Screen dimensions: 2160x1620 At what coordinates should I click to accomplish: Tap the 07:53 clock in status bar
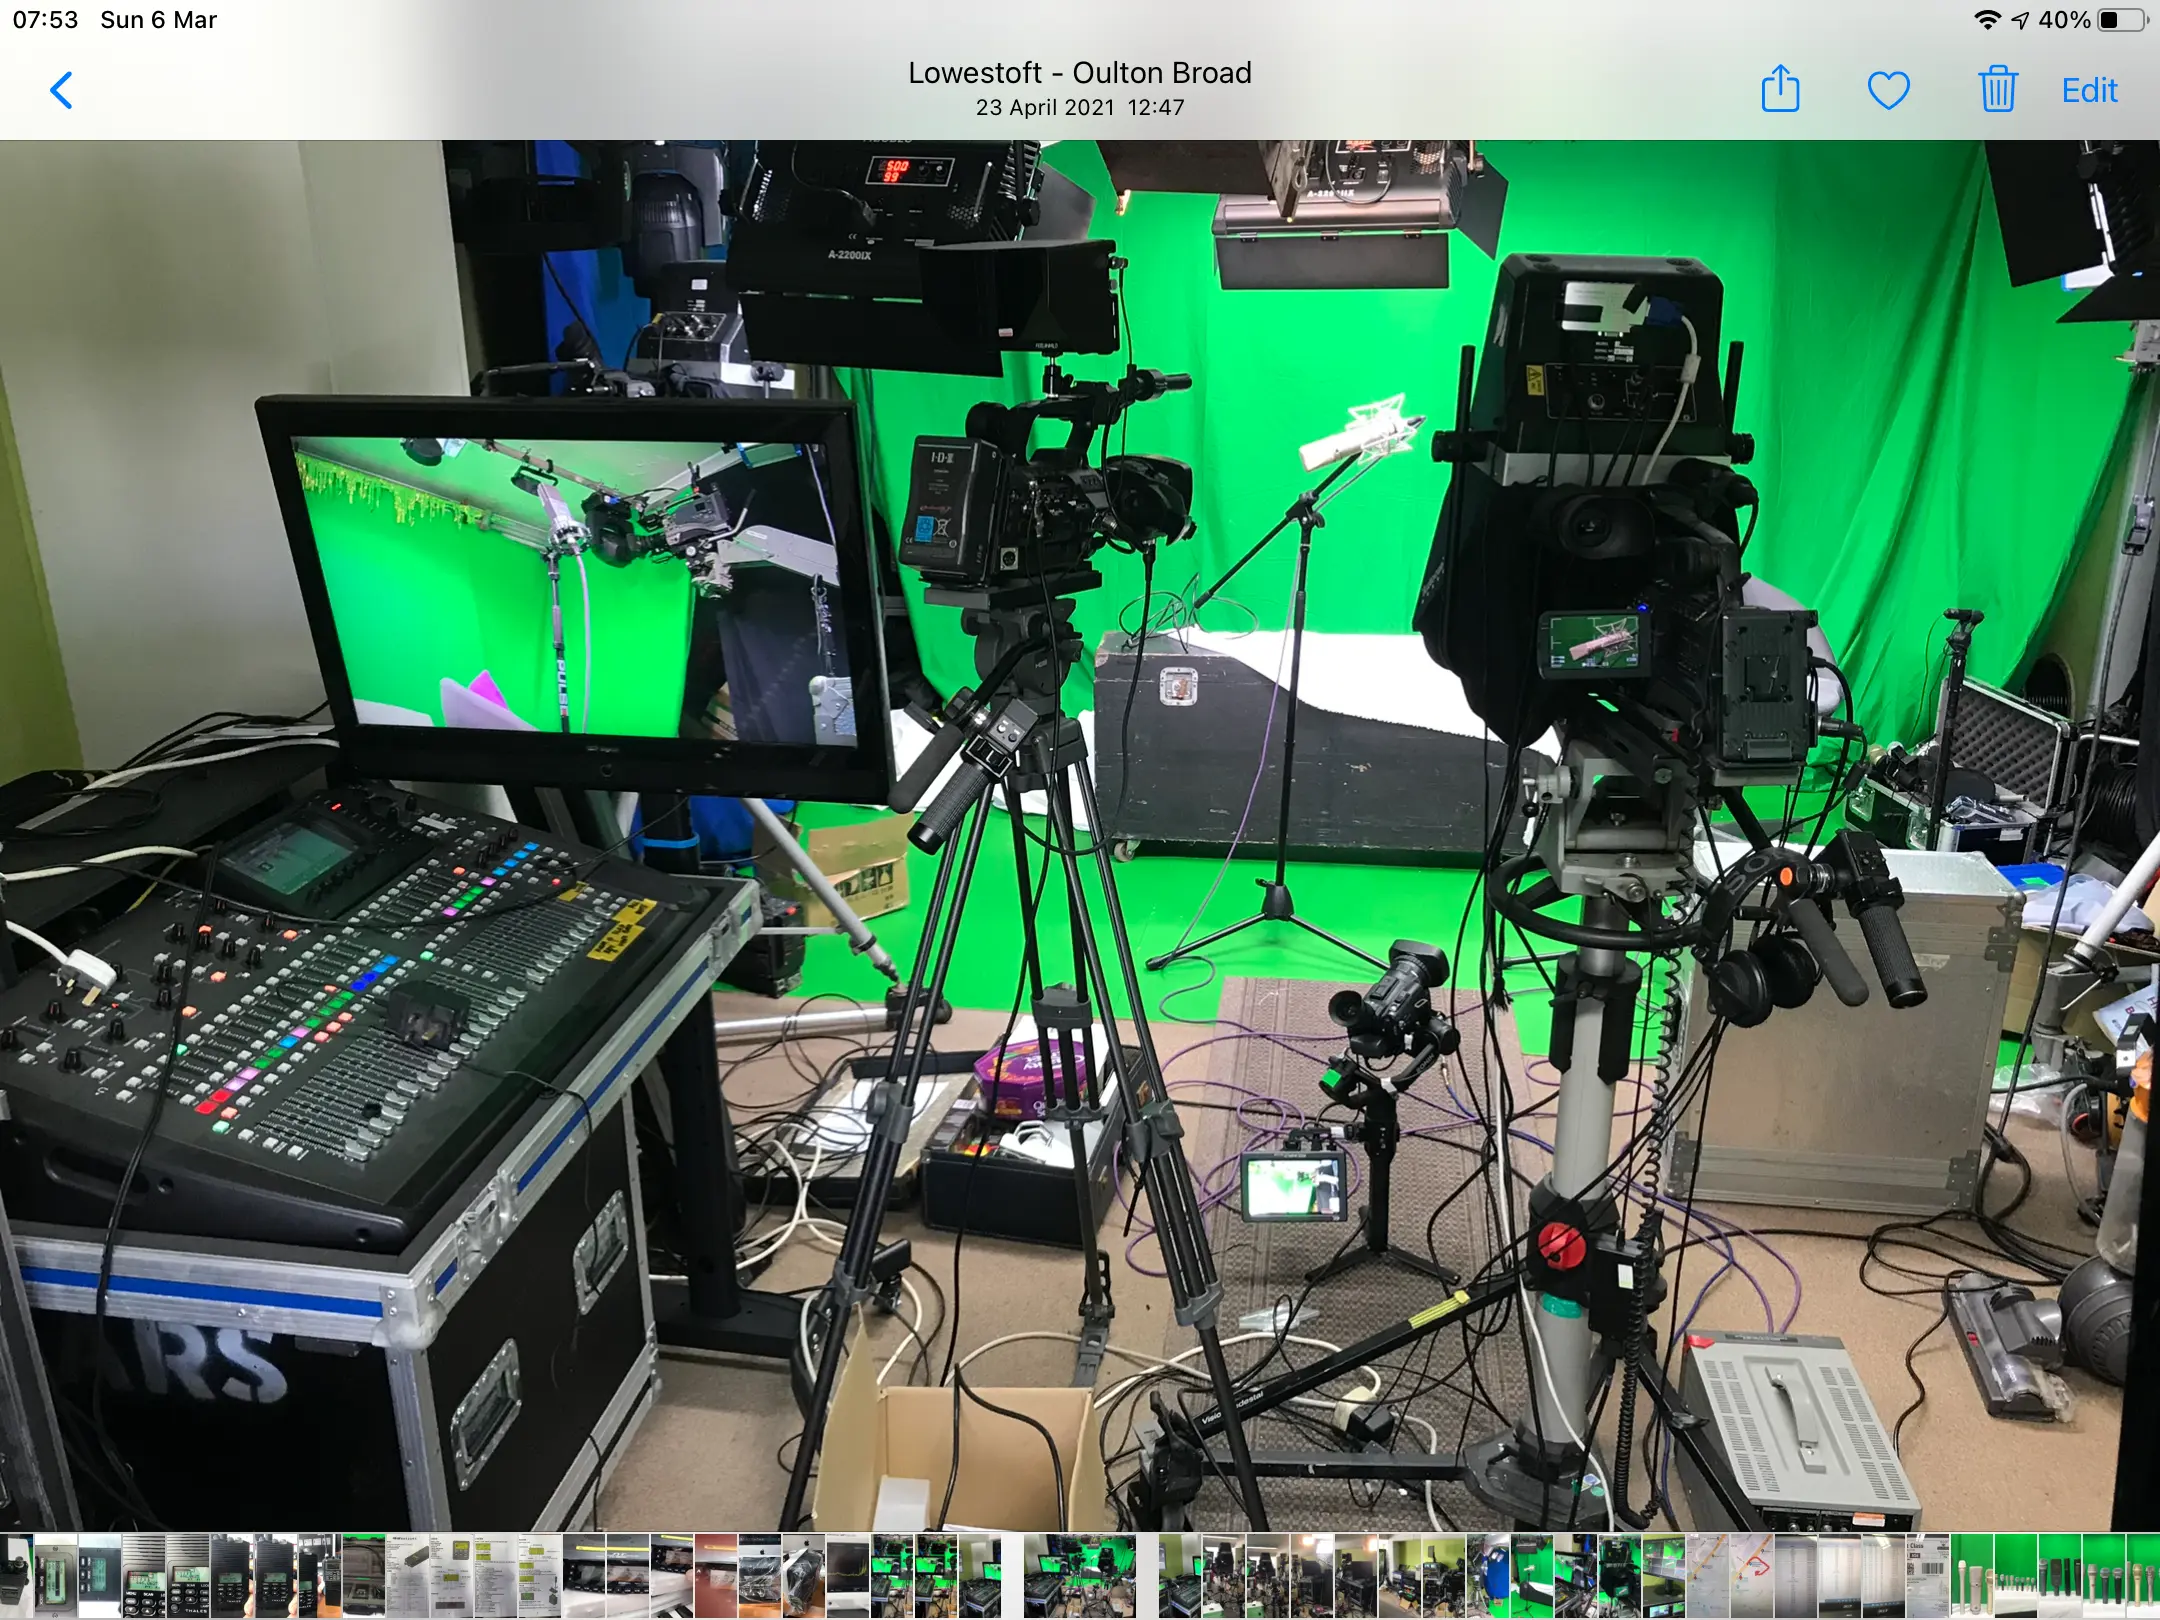(x=45, y=20)
